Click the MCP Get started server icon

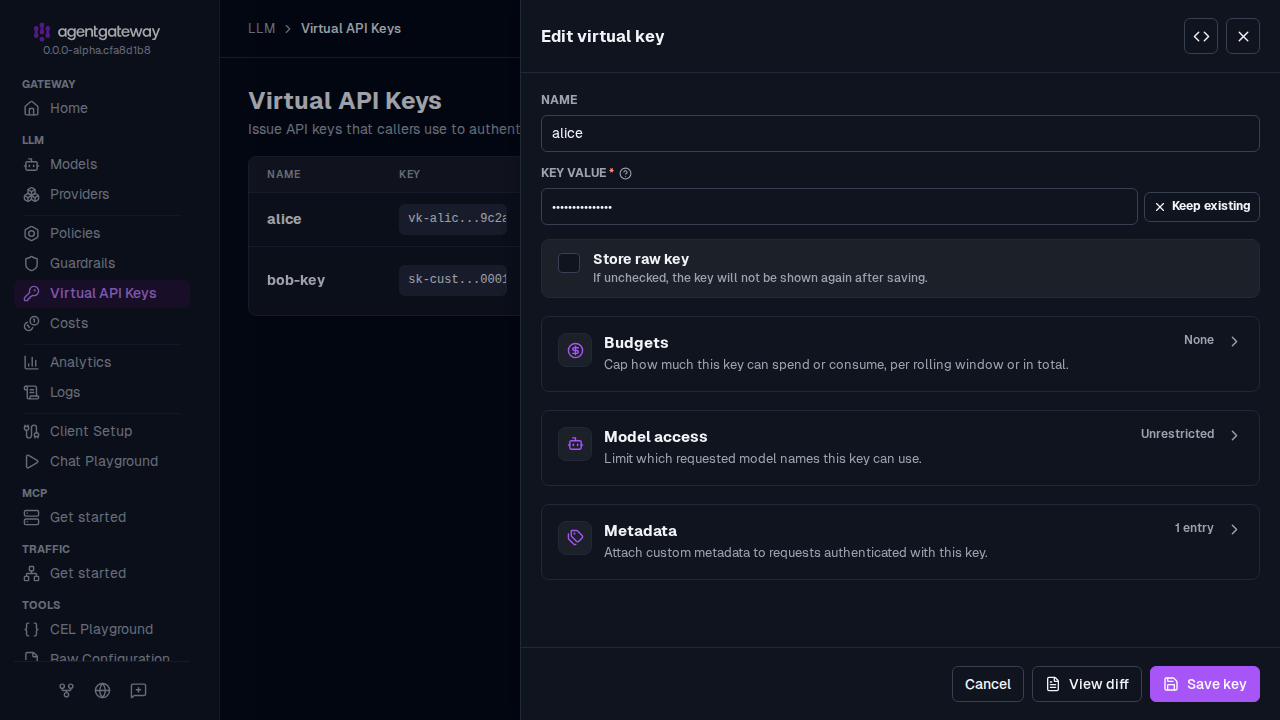(32, 517)
